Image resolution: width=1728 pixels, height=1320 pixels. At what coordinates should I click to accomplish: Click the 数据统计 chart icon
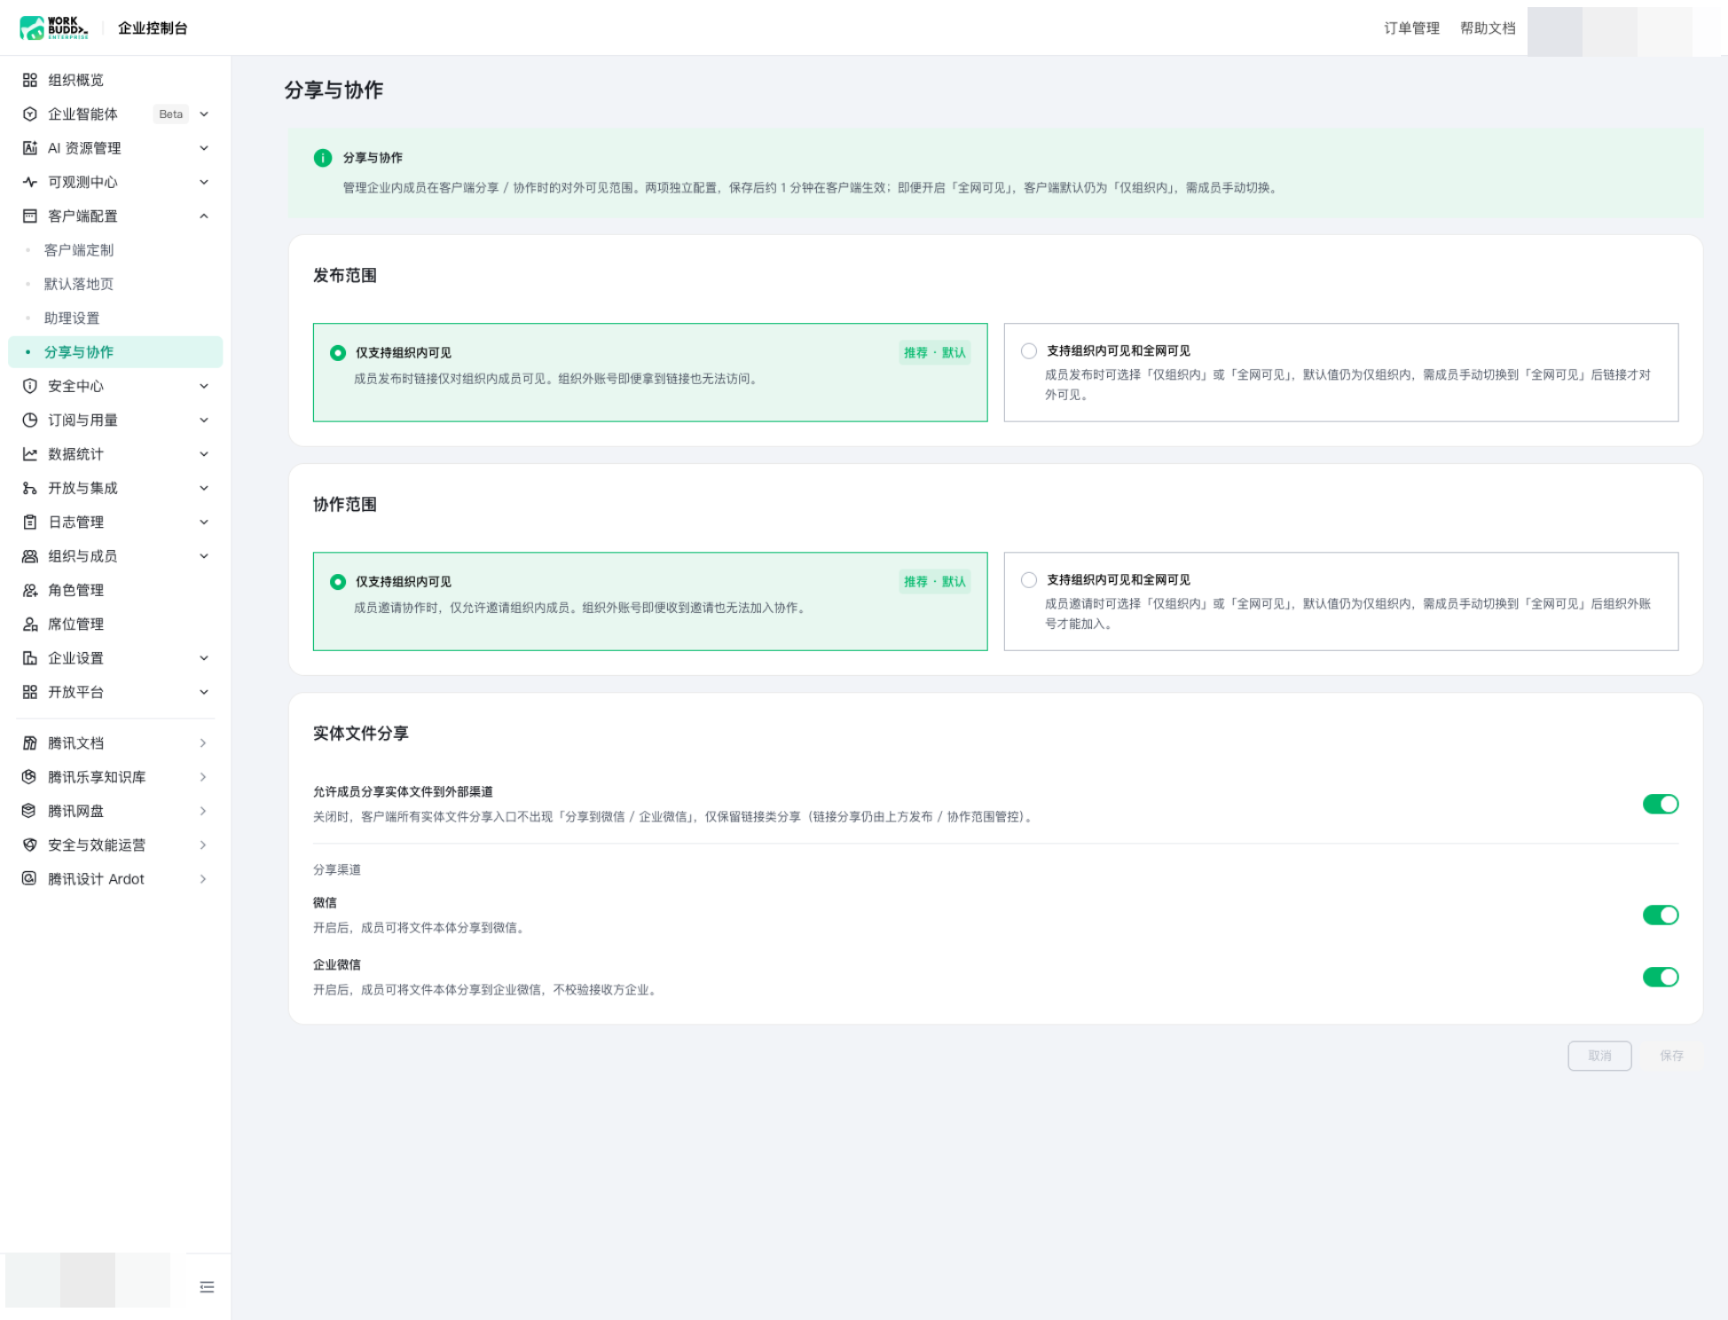tap(30, 454)
